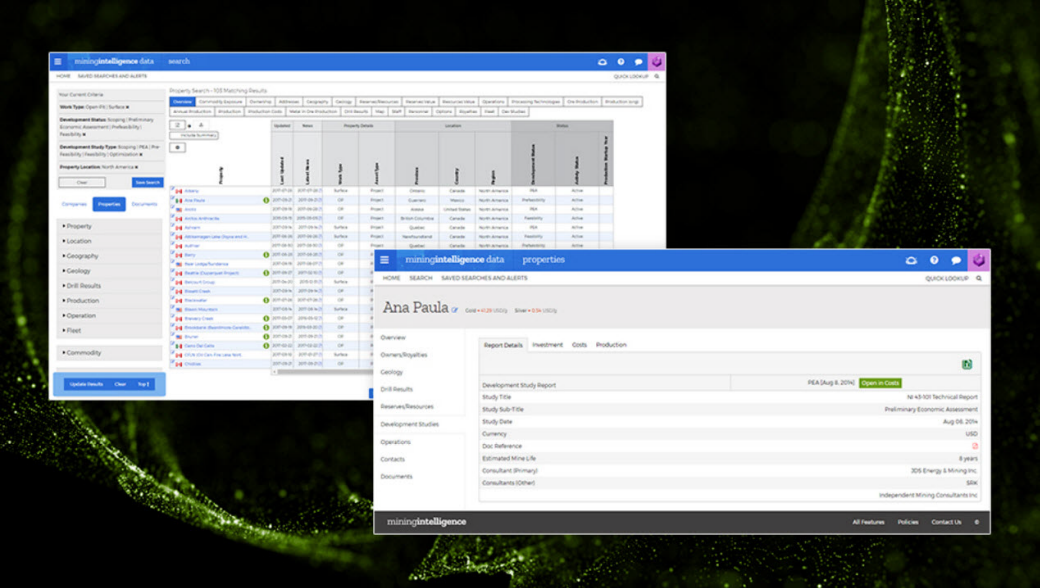Open chat bubble icon in properties header
The height and width of the screenshot is (588, 1040).
[x=956, y=260]
